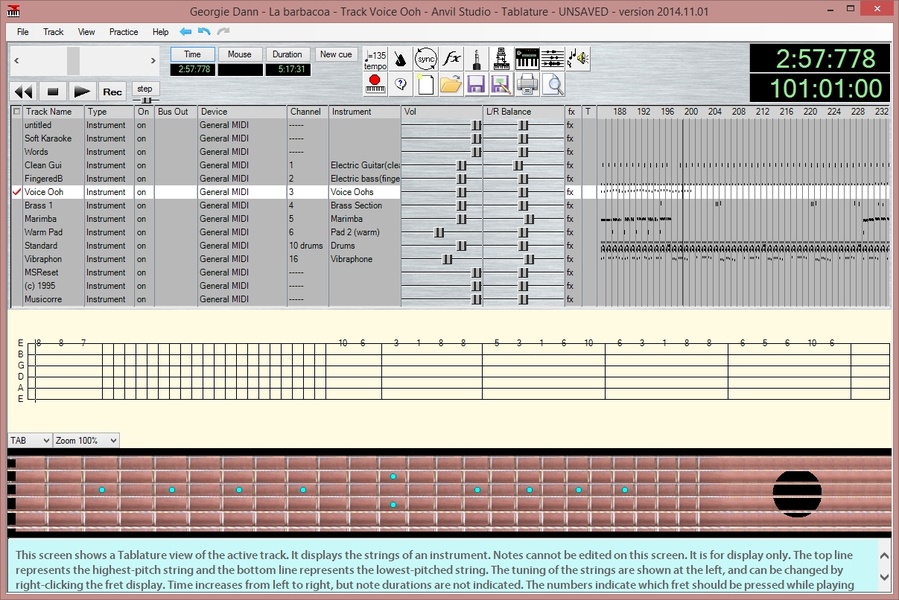Select the piano keyboard view icon
Screen dimensions: 899x600
tap(527, 58)
